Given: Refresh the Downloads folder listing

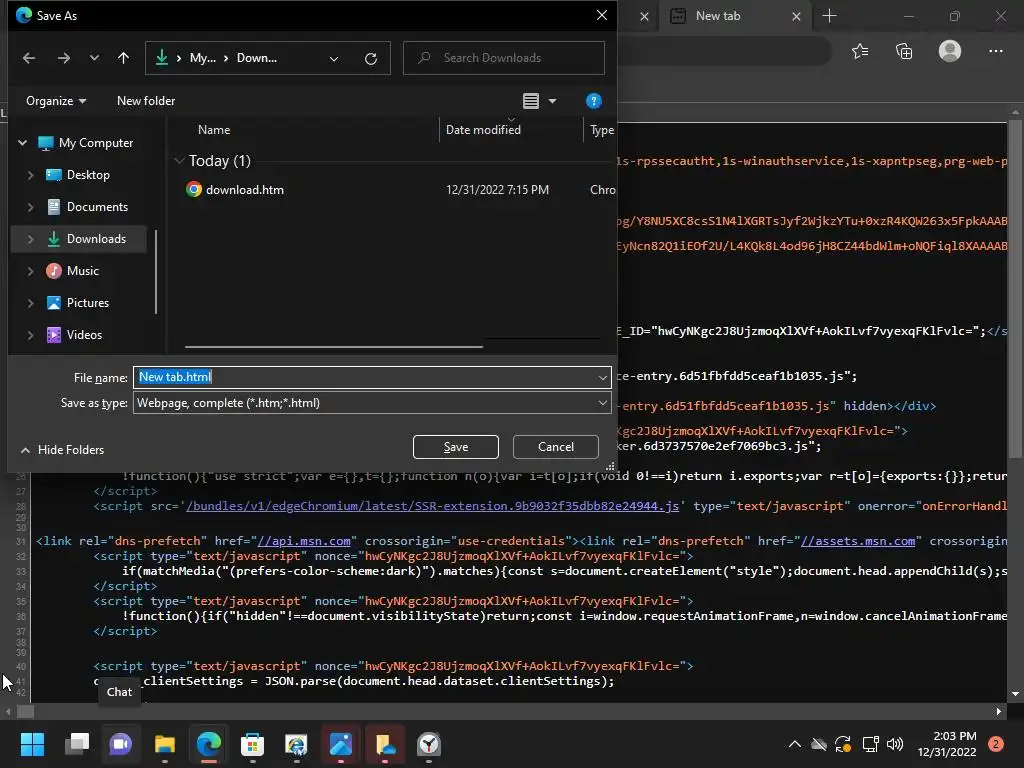Looking at the screenshot, I should [x=371, y=59].
